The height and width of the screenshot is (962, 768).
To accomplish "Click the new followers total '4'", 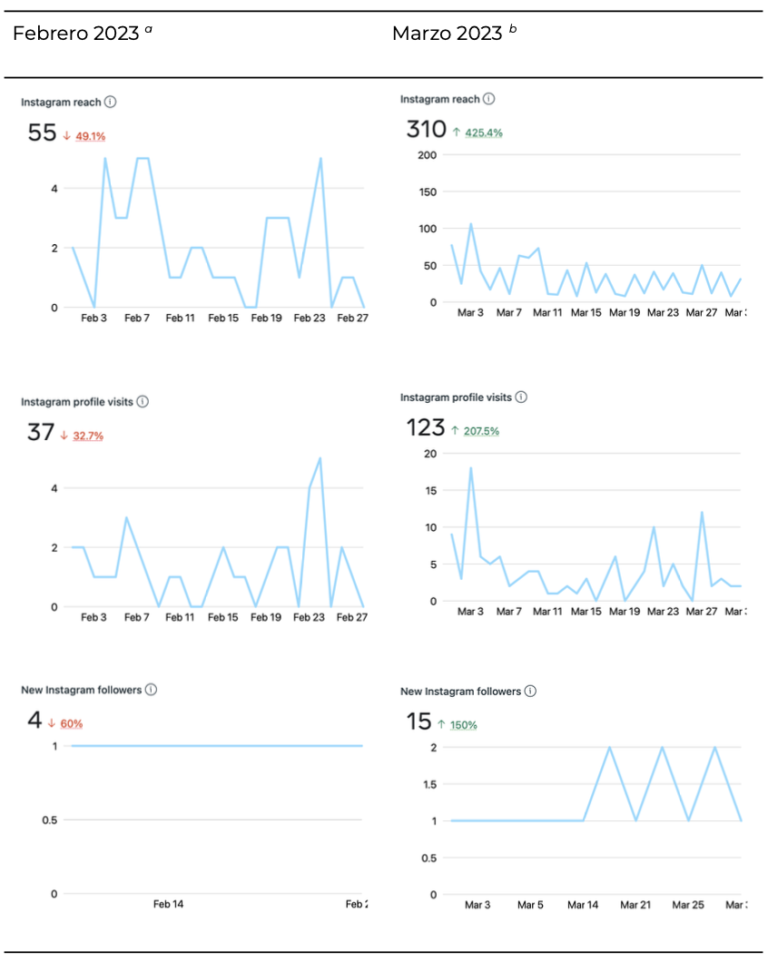I will 34,720.
